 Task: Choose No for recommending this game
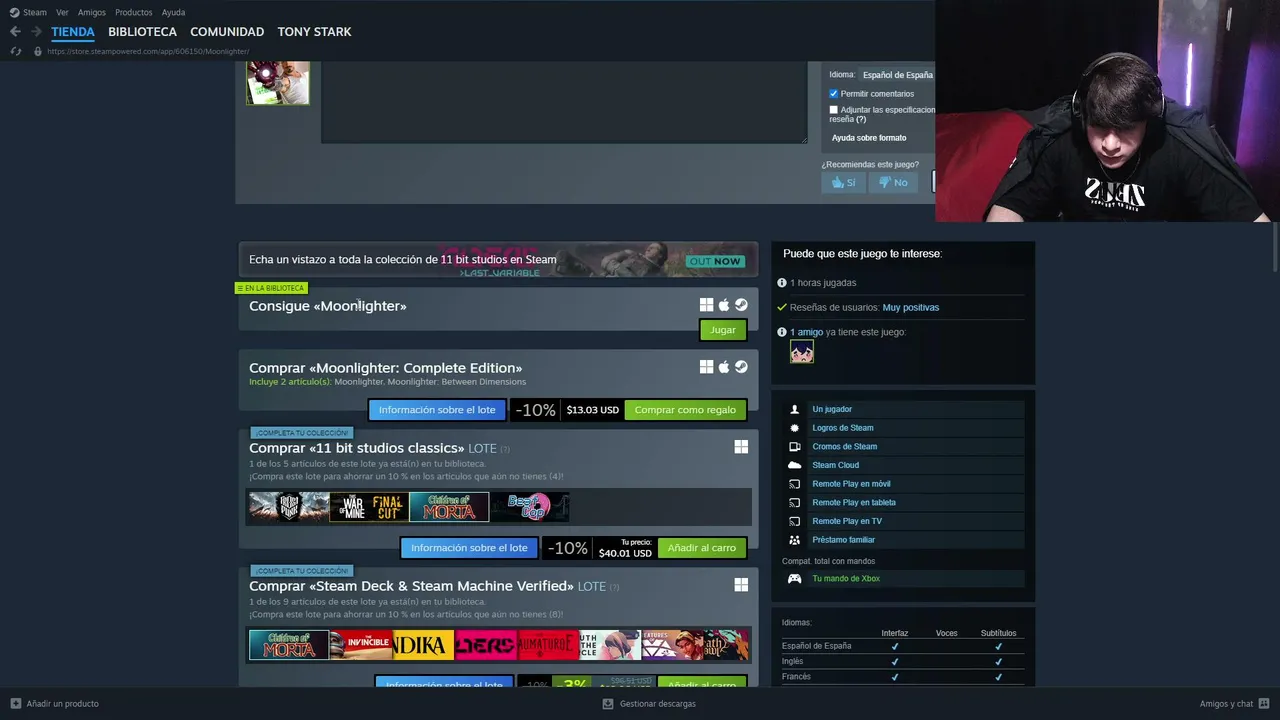tap(893, 182)
